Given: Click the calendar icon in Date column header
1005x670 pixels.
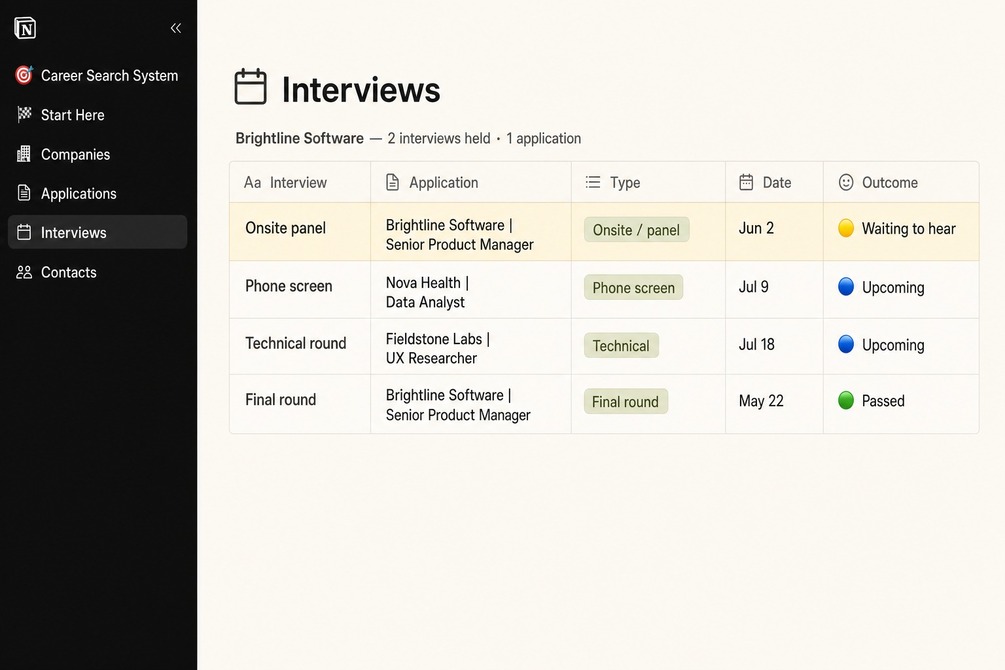Looking at the screenshot, I should tap(746, 182).
